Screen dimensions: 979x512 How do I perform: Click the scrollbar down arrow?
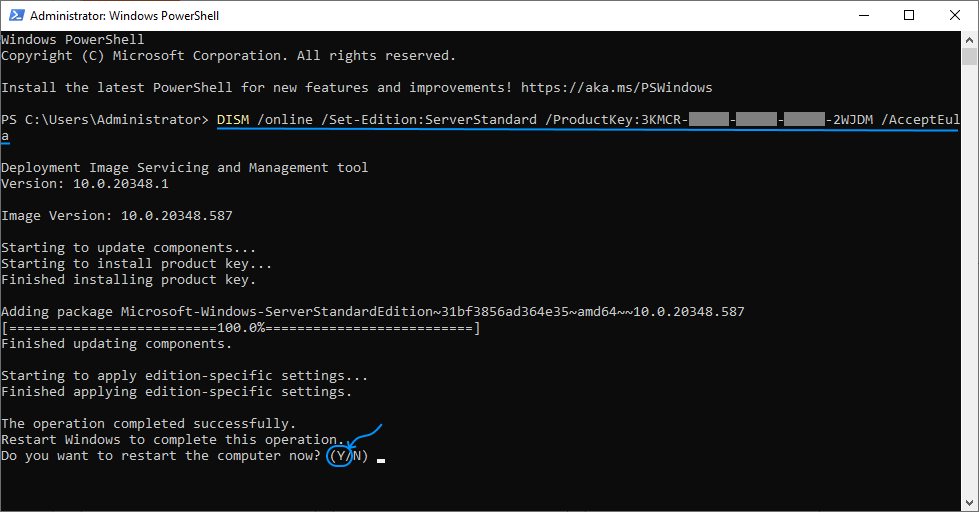tap(969, 503)
